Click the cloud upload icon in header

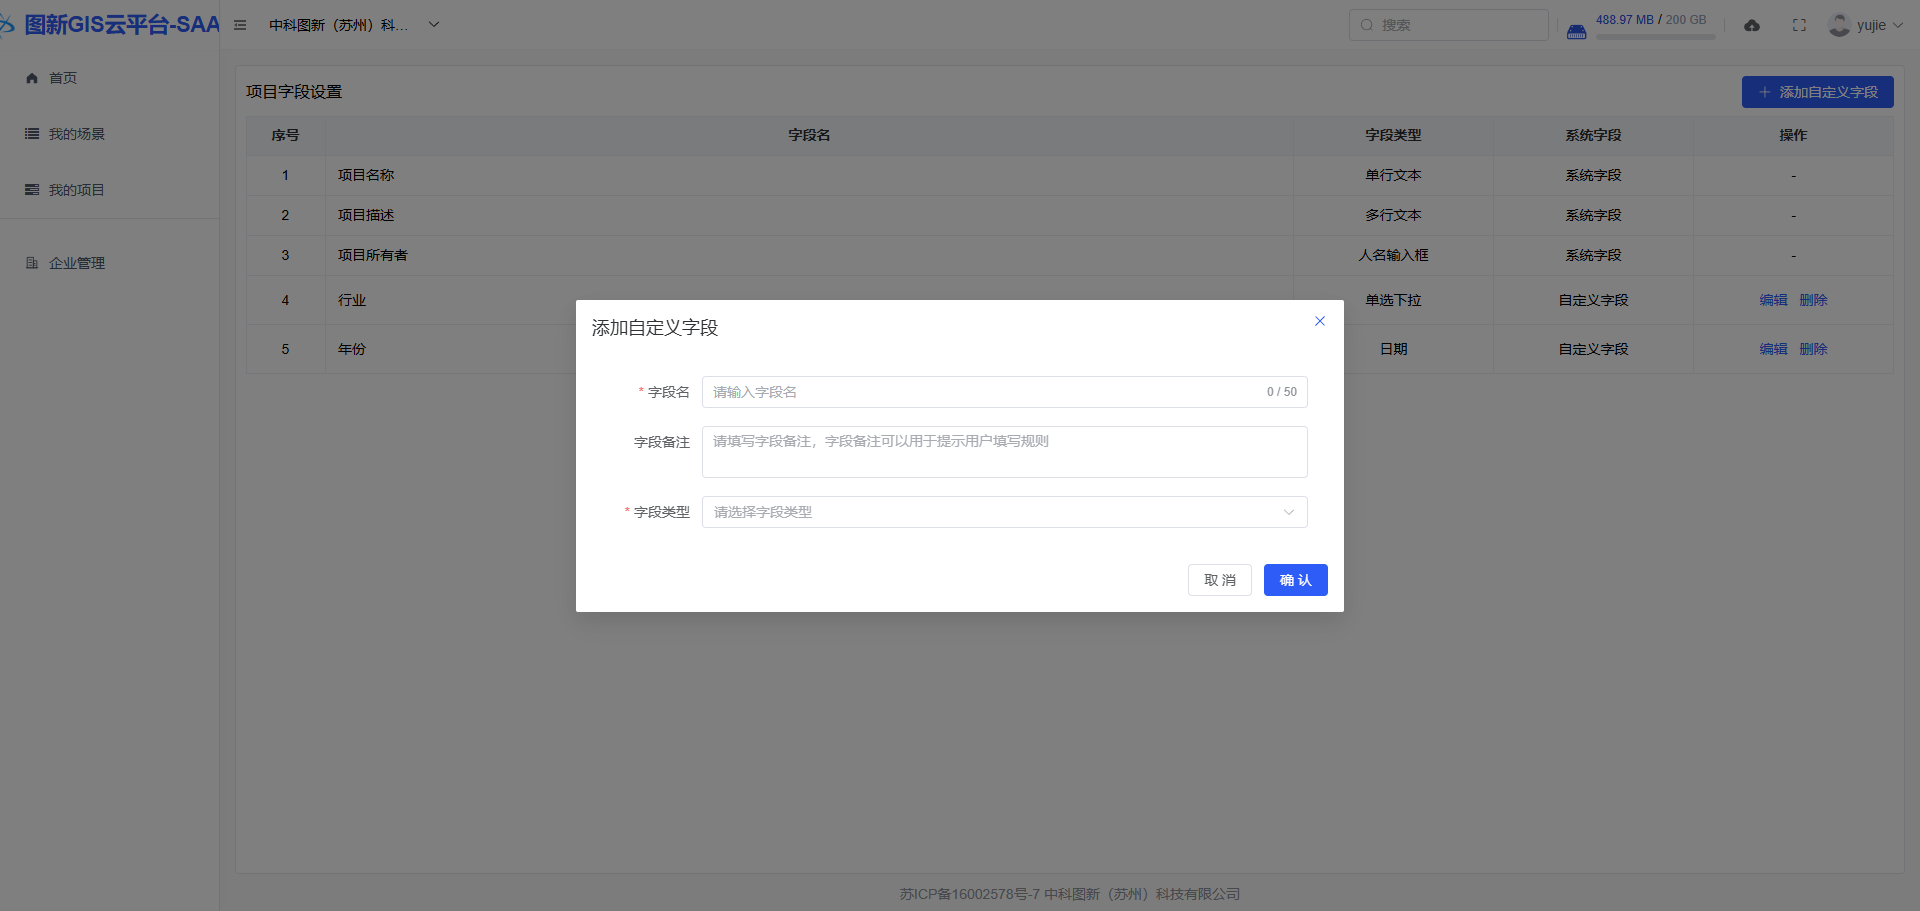(x=1752, y=26)
